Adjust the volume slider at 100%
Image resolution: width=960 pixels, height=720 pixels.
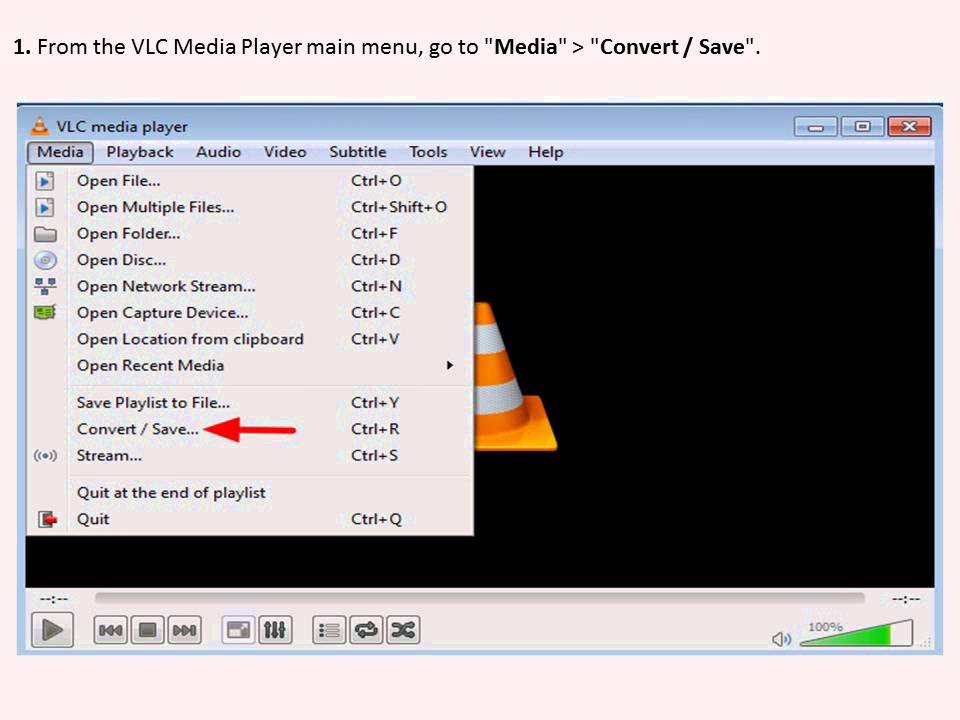pyautogui.click(x=856, y=634)
